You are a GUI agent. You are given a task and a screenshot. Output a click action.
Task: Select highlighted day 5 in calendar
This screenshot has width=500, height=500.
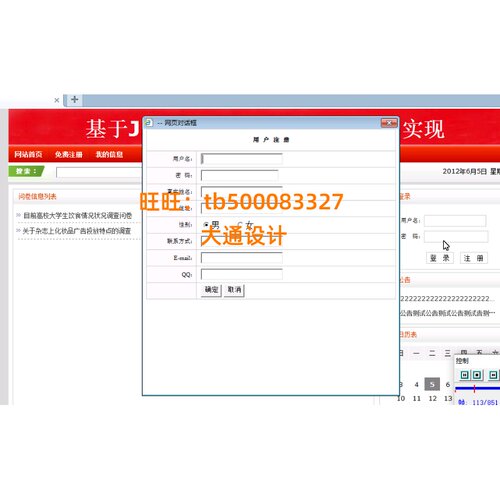(432, 384)
